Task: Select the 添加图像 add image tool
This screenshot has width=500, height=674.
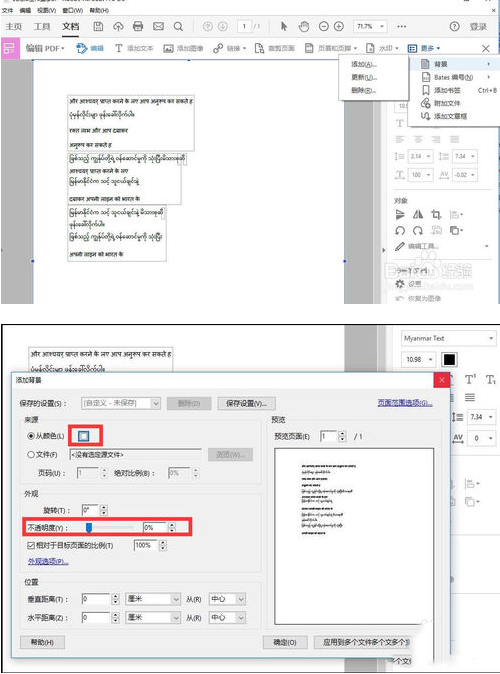Action: (183, 48)
